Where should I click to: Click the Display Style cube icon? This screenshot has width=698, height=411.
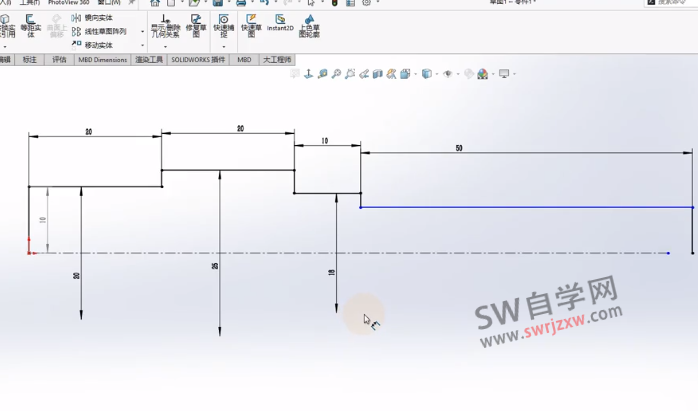pos(426,74)
